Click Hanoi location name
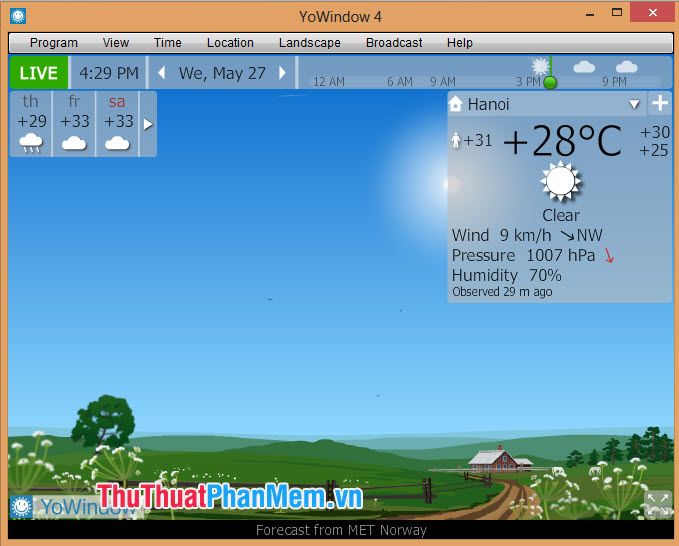 point(488,104)
